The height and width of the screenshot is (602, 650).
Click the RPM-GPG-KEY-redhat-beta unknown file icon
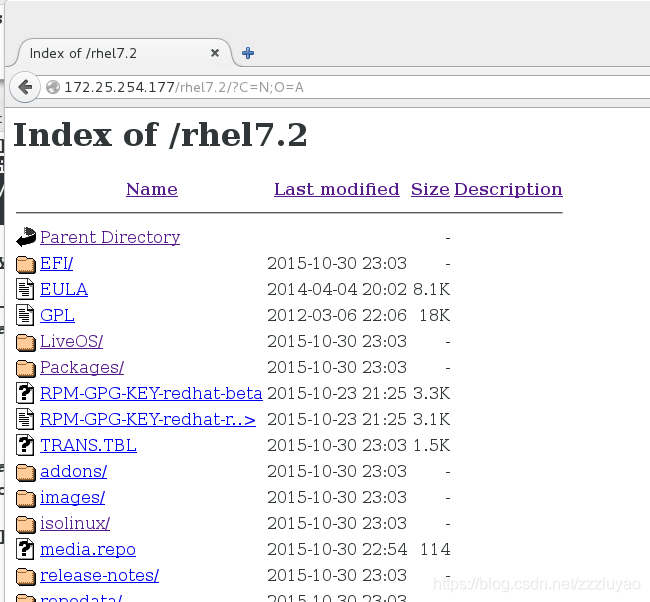pyautogui.click(x=25, y=393)
